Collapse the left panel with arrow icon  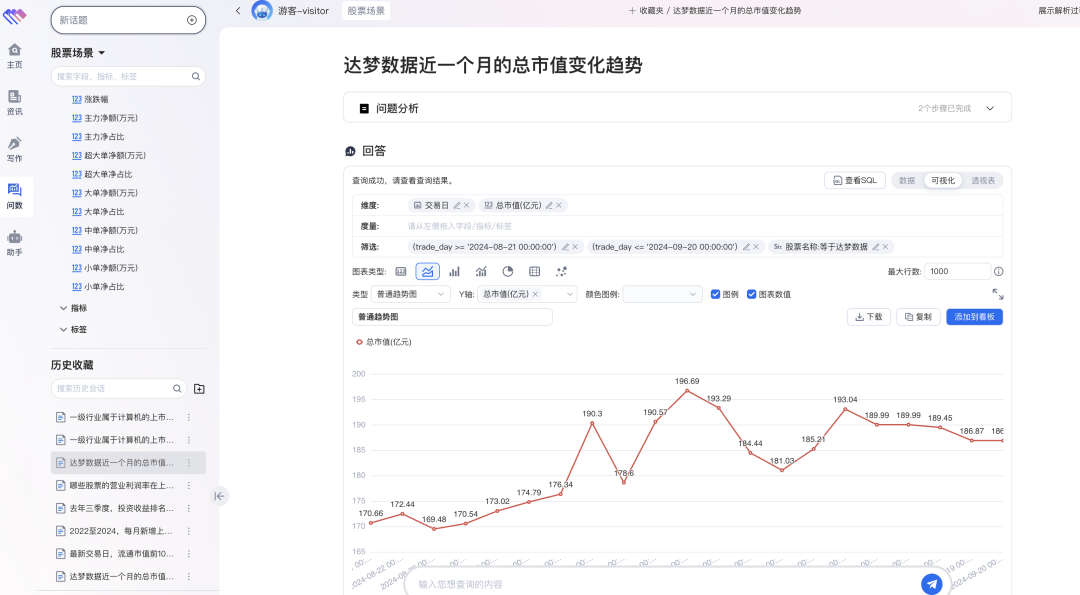click(x=219, y=496)
